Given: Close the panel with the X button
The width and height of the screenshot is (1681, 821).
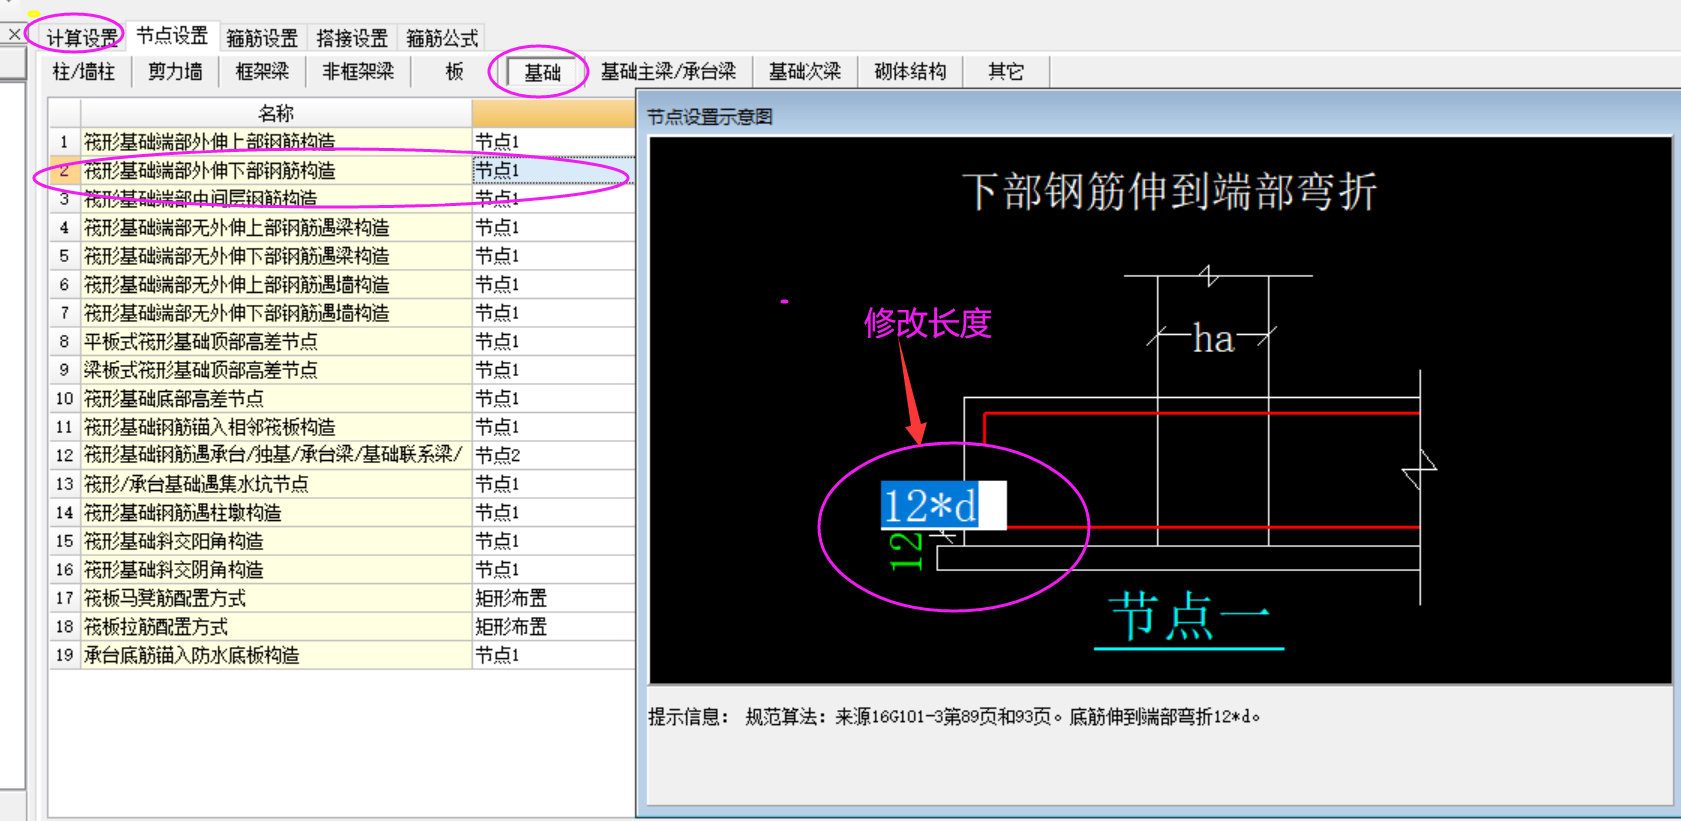Looking at the screenshot, I should click(x=14, y=34).
